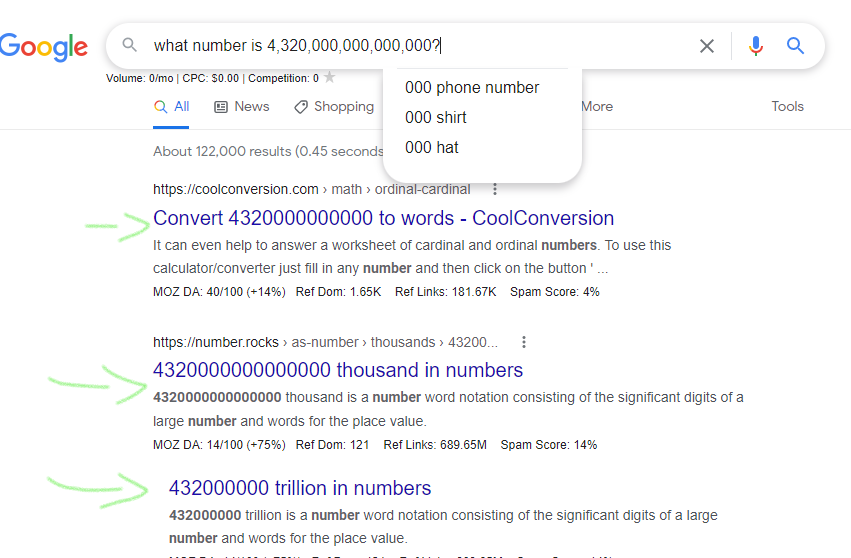This screenshot has width=851, height=558.
Task: Click 'MOZ DA: 40/100 (+14%)' metric
Action: 219,292
